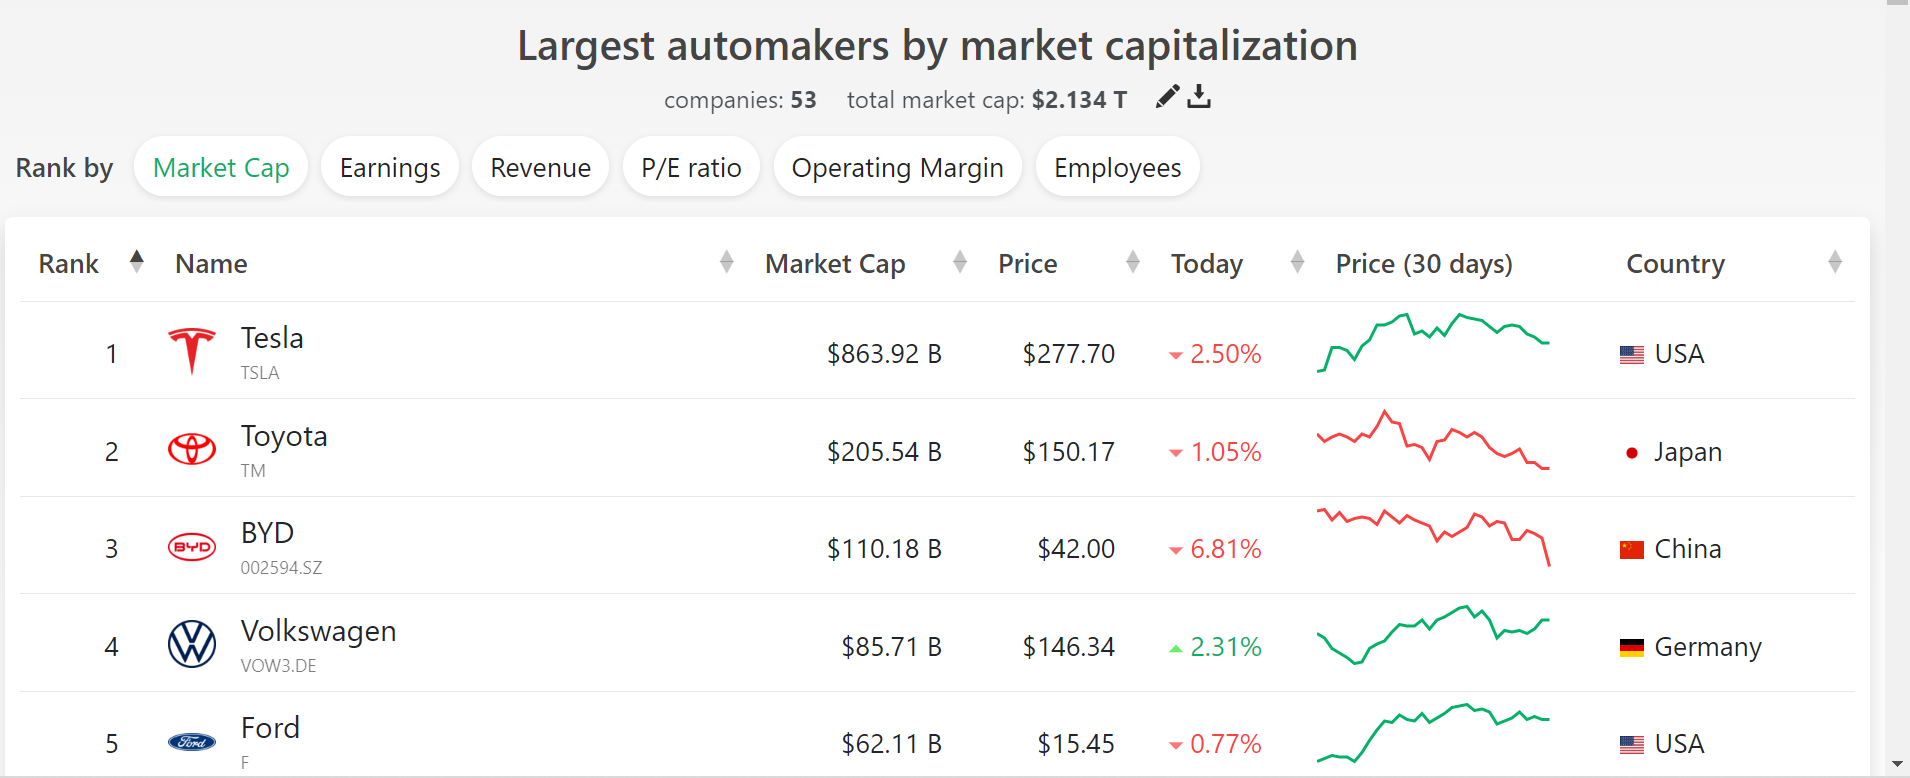This screenshot has height=778, width=1910.
Task: Click the Volkswagen logo icon
Action: tap(192, 644)
